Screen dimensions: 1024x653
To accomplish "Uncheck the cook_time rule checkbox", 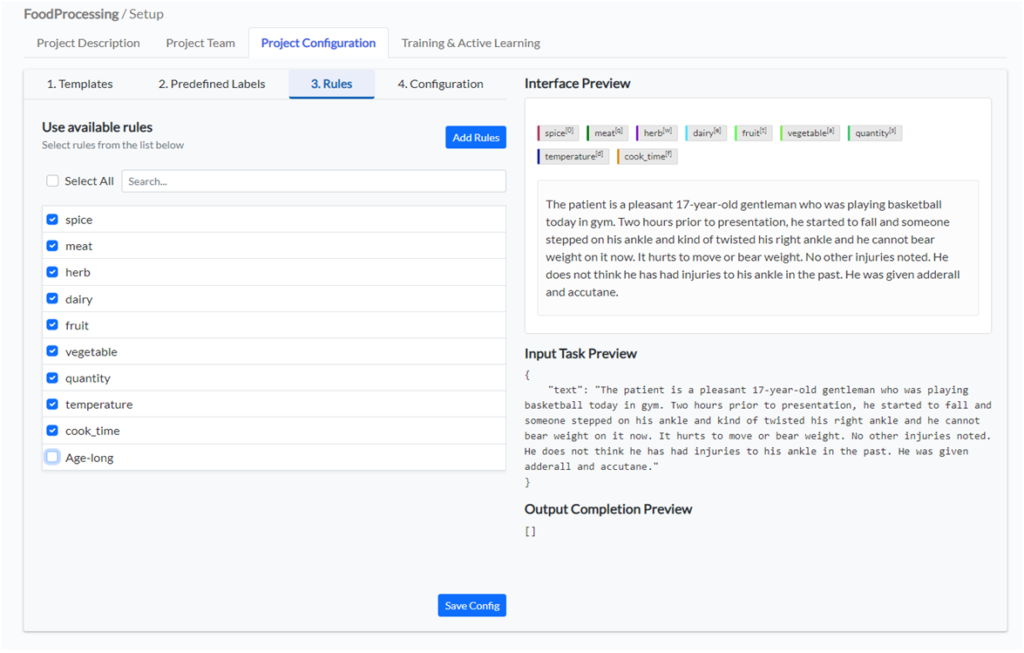I will (x=52, y=430).
